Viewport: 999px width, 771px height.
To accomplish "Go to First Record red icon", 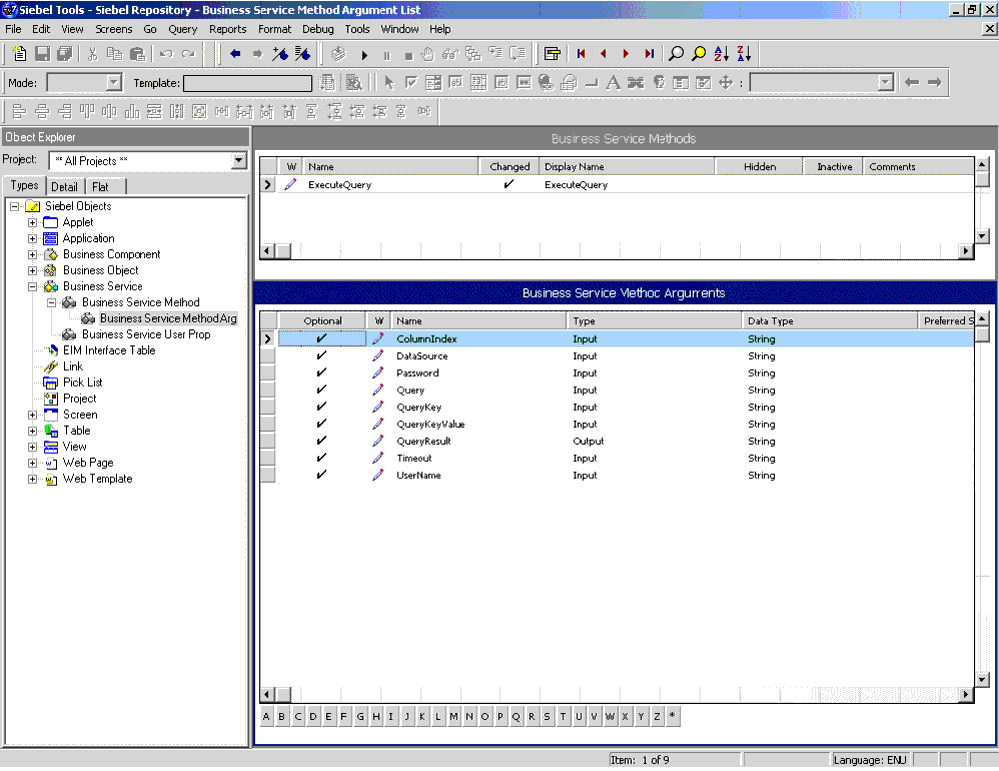I will [581, 54].
